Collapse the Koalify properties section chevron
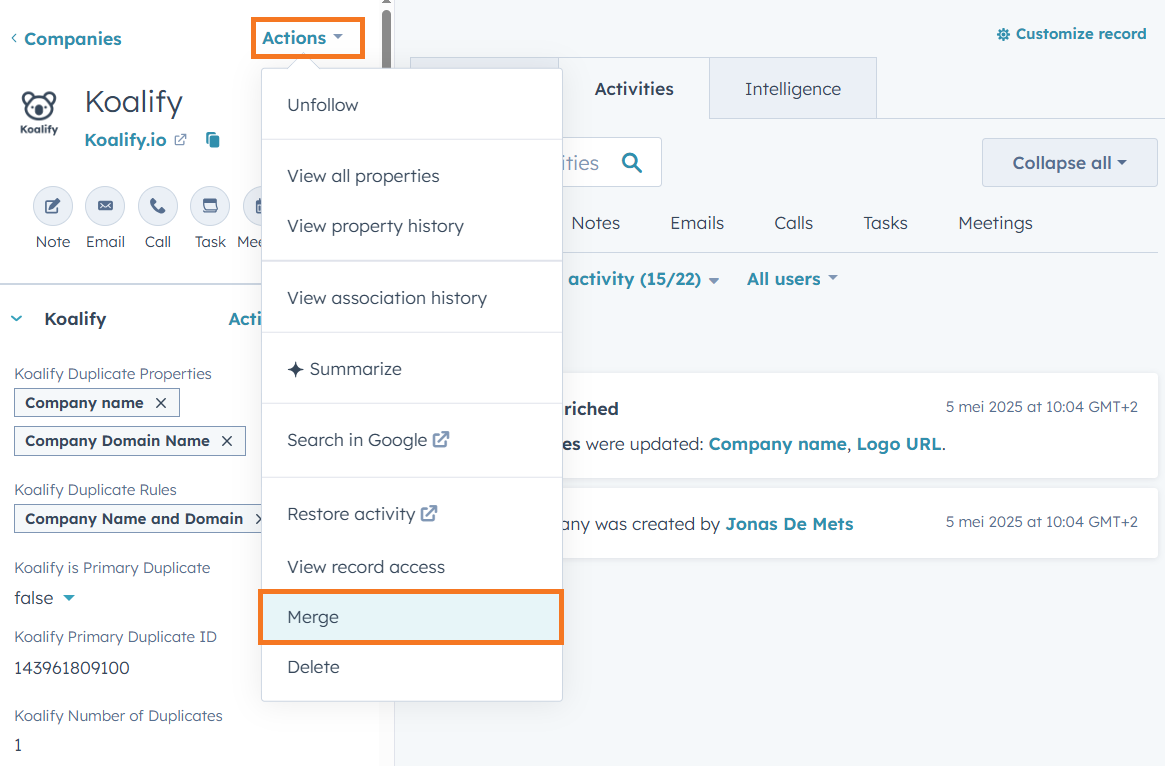1165x766 pixels. click(16, 318)
